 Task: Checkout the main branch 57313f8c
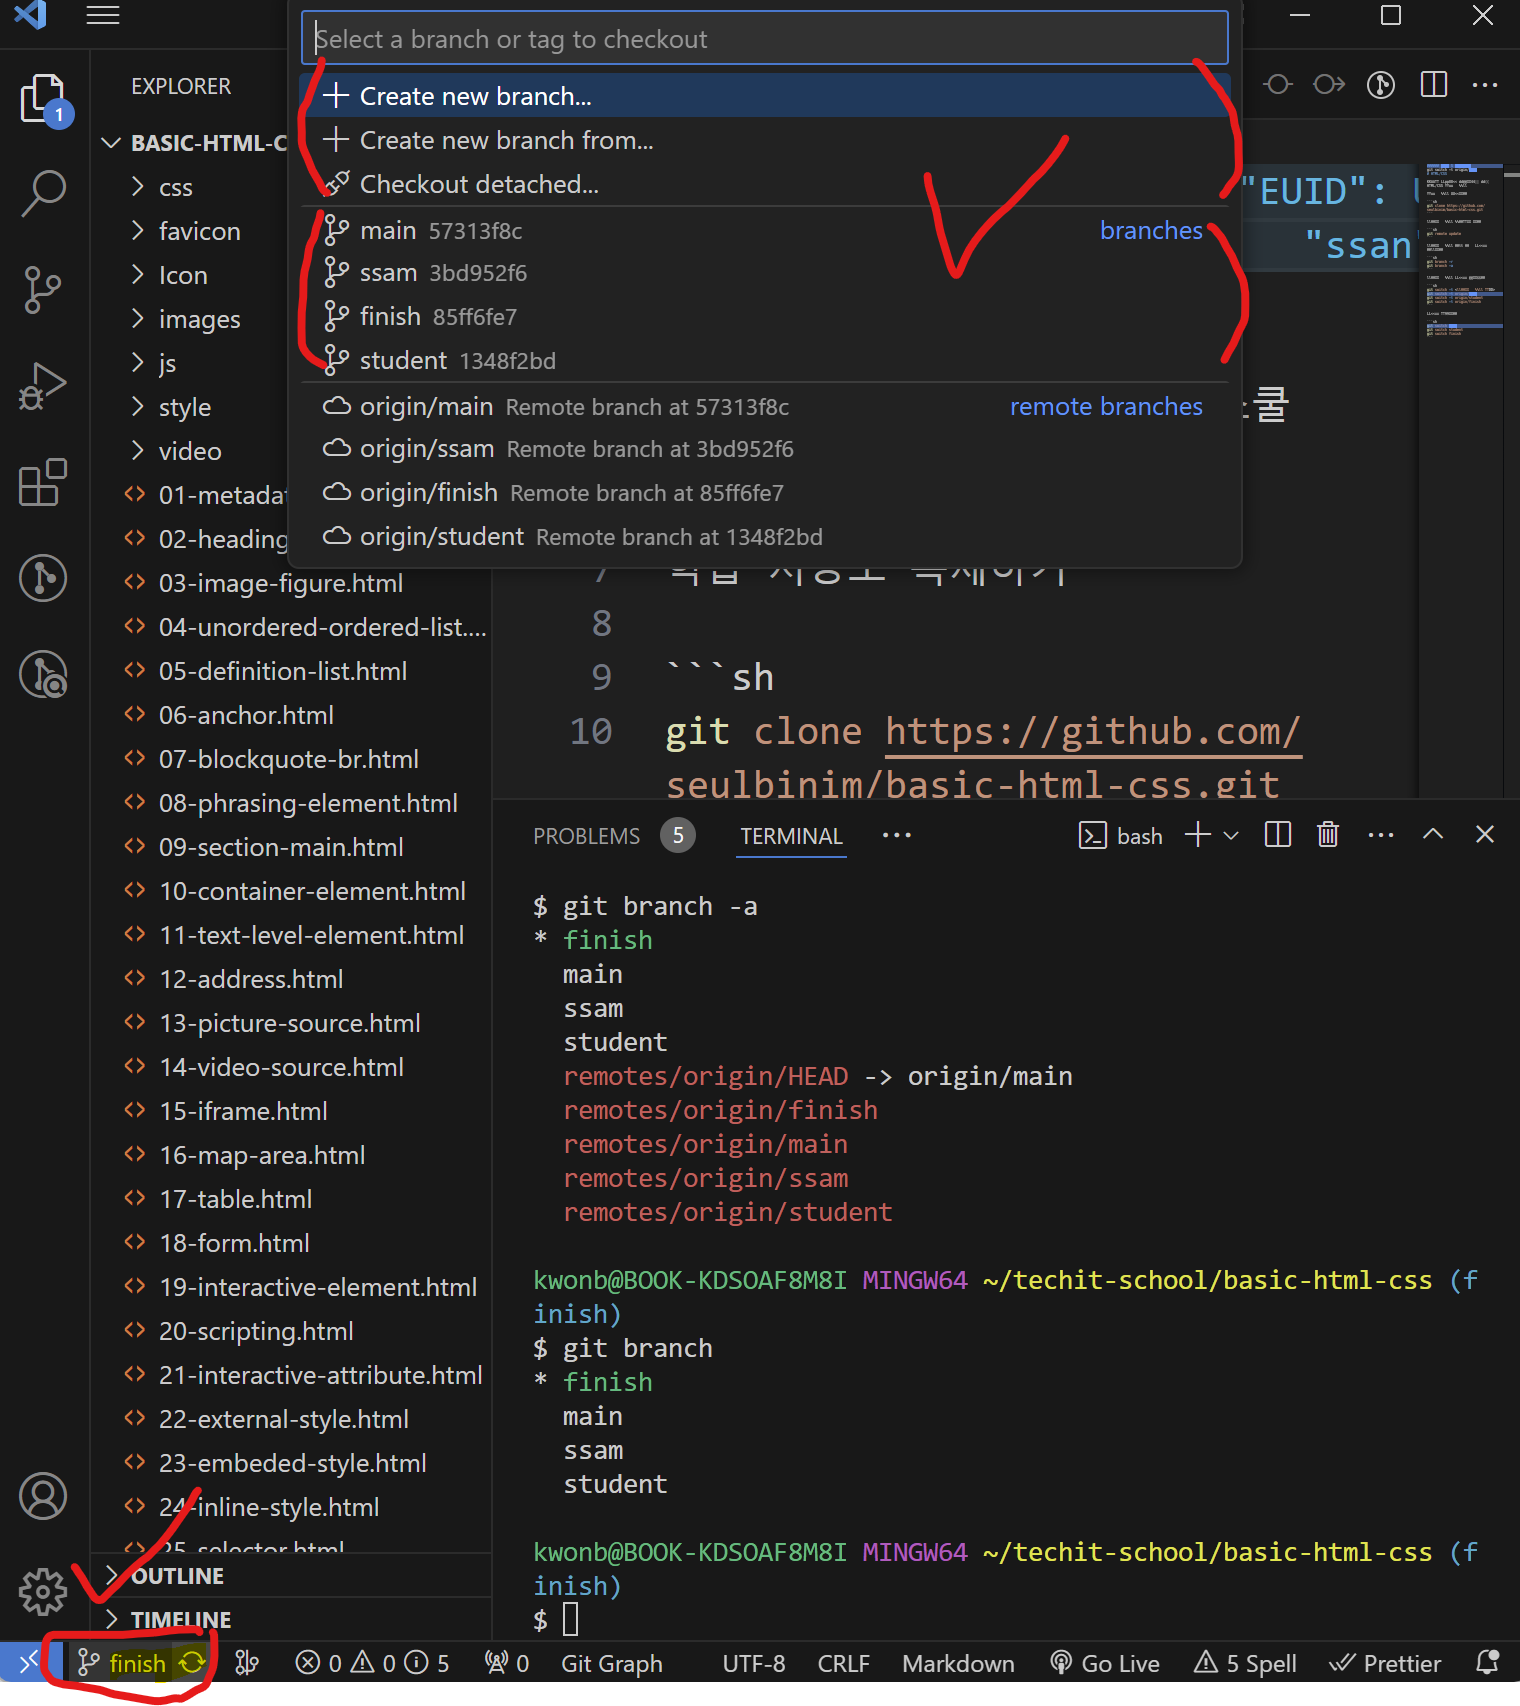coord(765,231)
